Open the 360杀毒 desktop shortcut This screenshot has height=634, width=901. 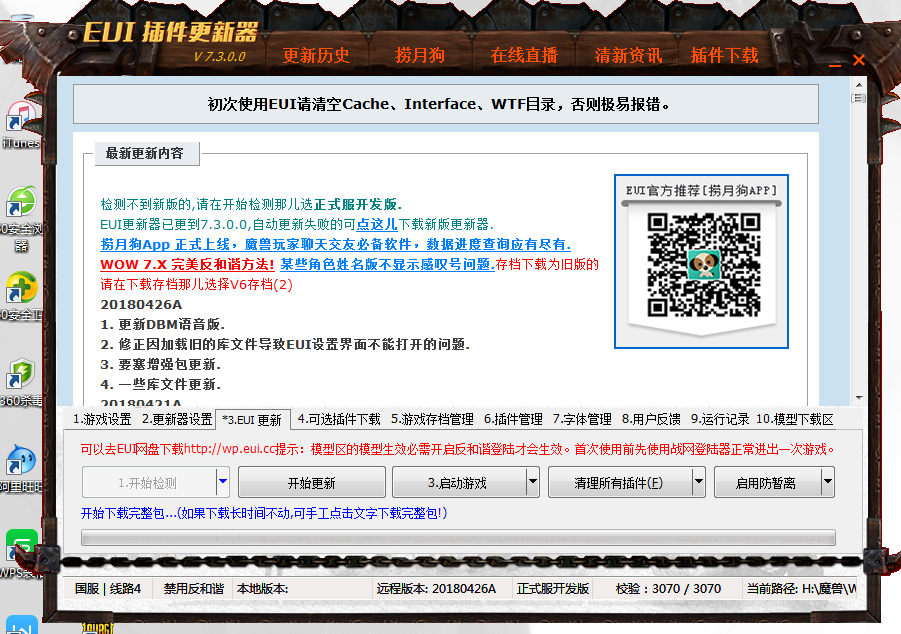pos(21,382)
